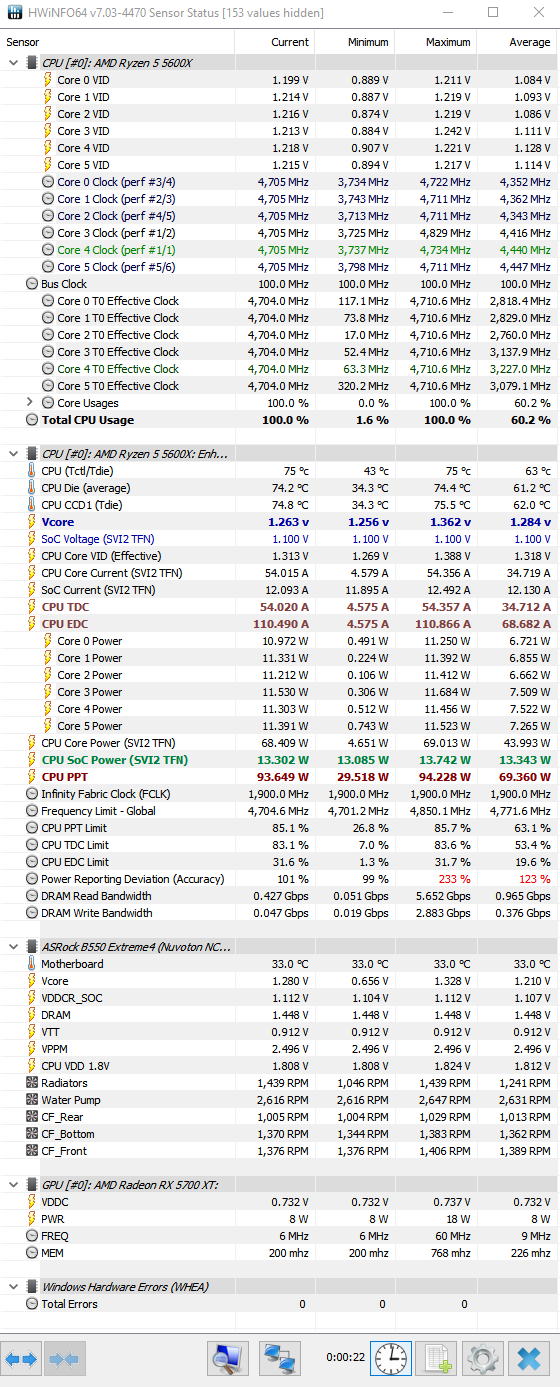
Task: Click the fan icon beside Water Pump
Action: (x=32, y=1099)
